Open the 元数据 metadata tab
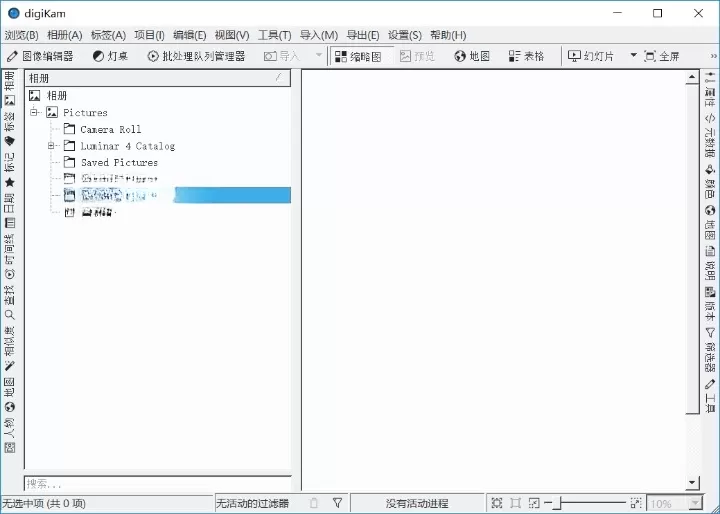Viewport: 720px width, 514px height. [x=710, y=134]
